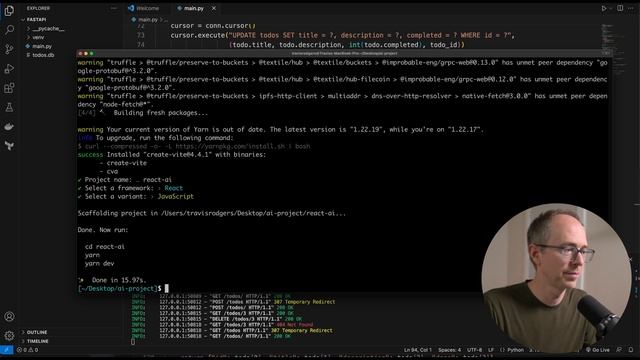Screen dimensions: 640x360
Task: Click main.py in the breadcrumb
Action: click(x=147, y=19)
